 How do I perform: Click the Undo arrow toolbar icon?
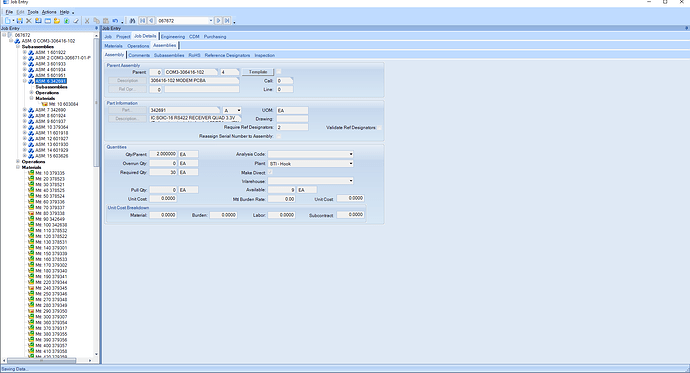pos(115,21)
